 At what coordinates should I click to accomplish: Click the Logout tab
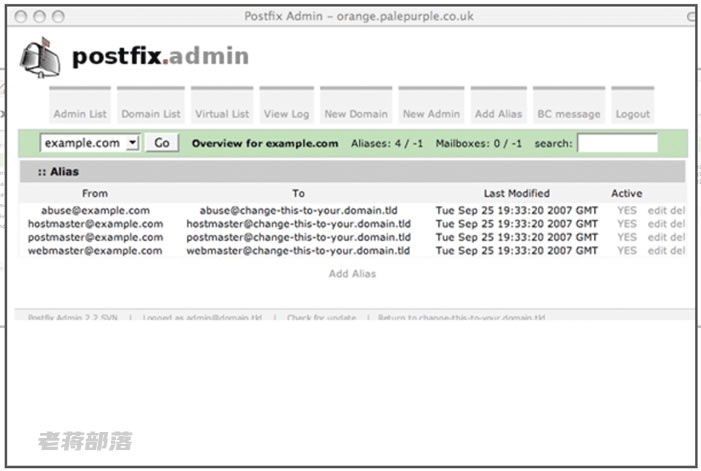pyautogui.click(x=633, y=105)
